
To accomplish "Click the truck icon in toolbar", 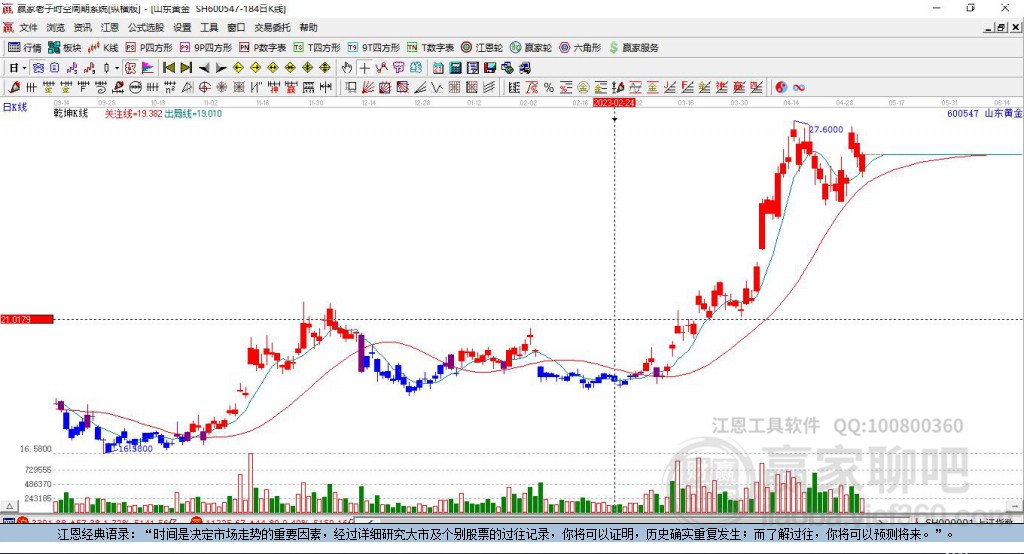I will click(x=524, y=68).
